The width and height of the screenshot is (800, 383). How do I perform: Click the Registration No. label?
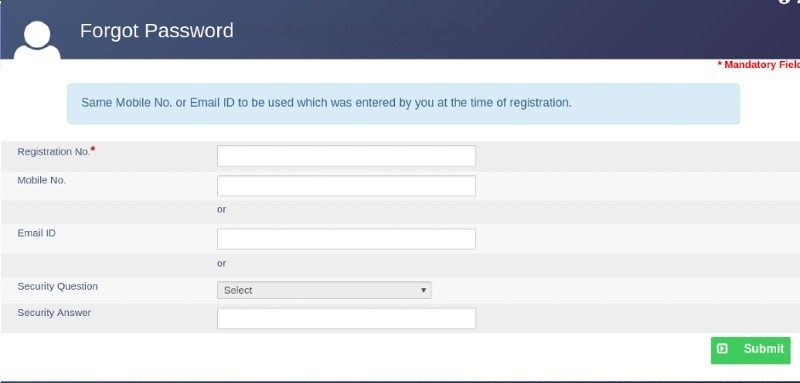(54, 152)
